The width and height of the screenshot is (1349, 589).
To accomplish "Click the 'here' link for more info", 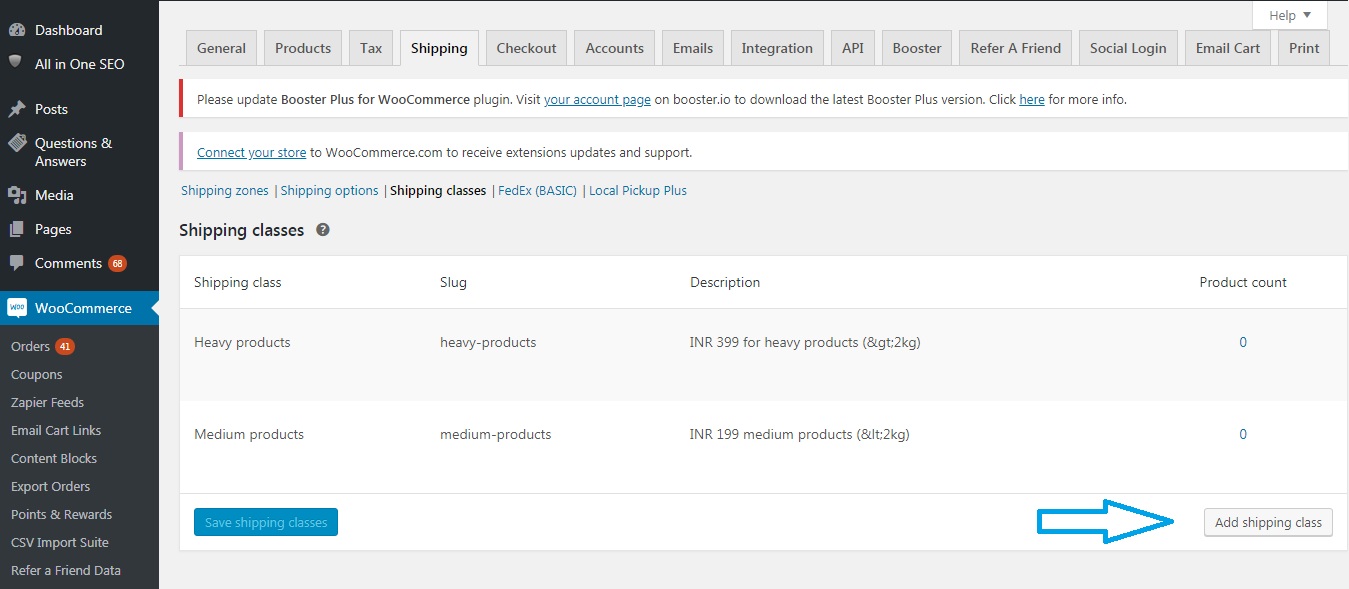I will (x=1032, y=99).
